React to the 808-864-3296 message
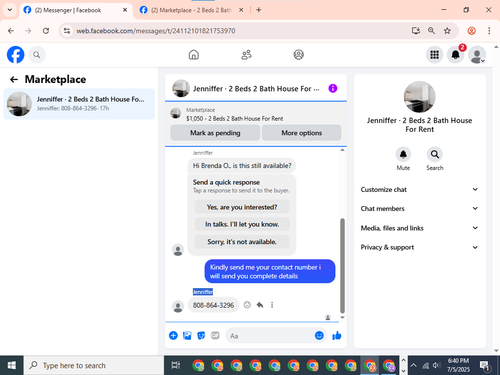This screenshot has width=500, height=375. click(x=247, y=305)
